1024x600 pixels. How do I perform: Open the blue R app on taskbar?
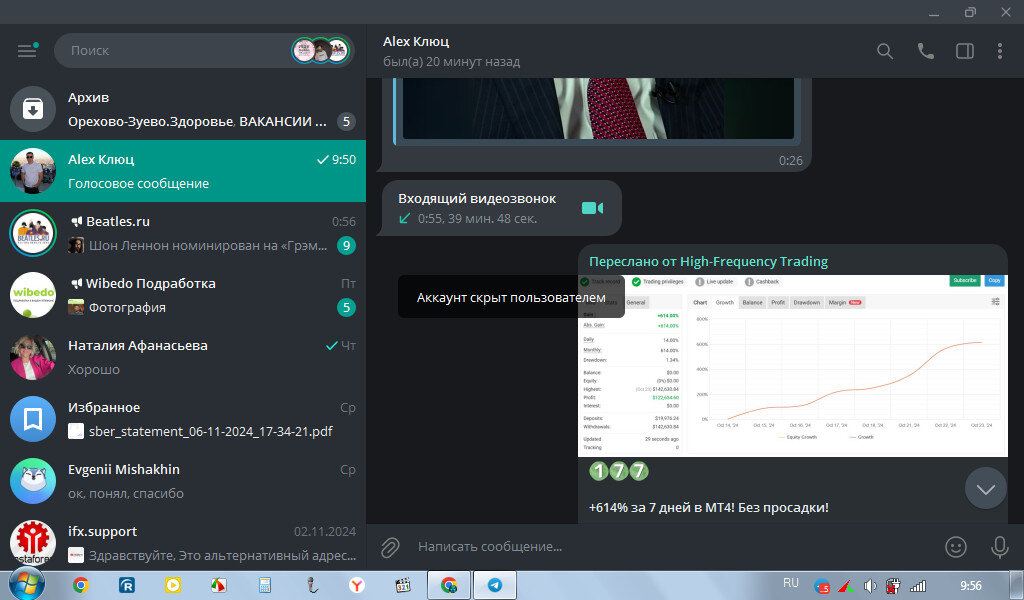click(x=127, y=585)
